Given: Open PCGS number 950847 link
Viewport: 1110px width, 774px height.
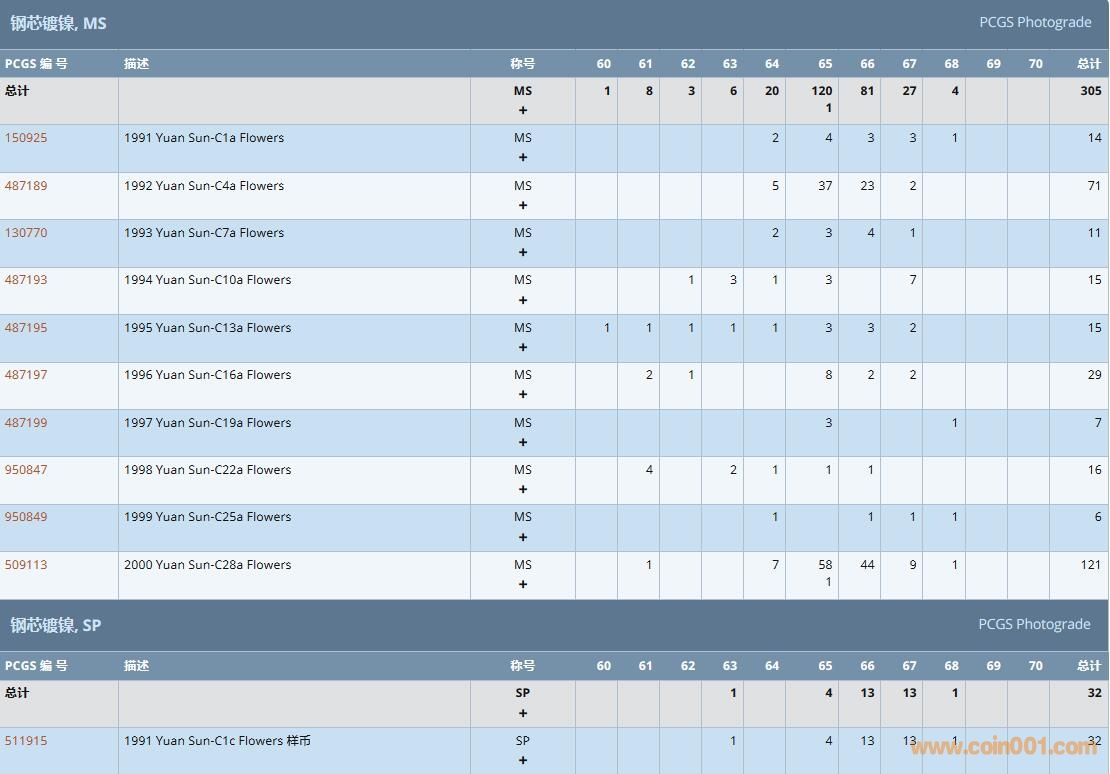Looking at the screenshot, I should 26,470.
